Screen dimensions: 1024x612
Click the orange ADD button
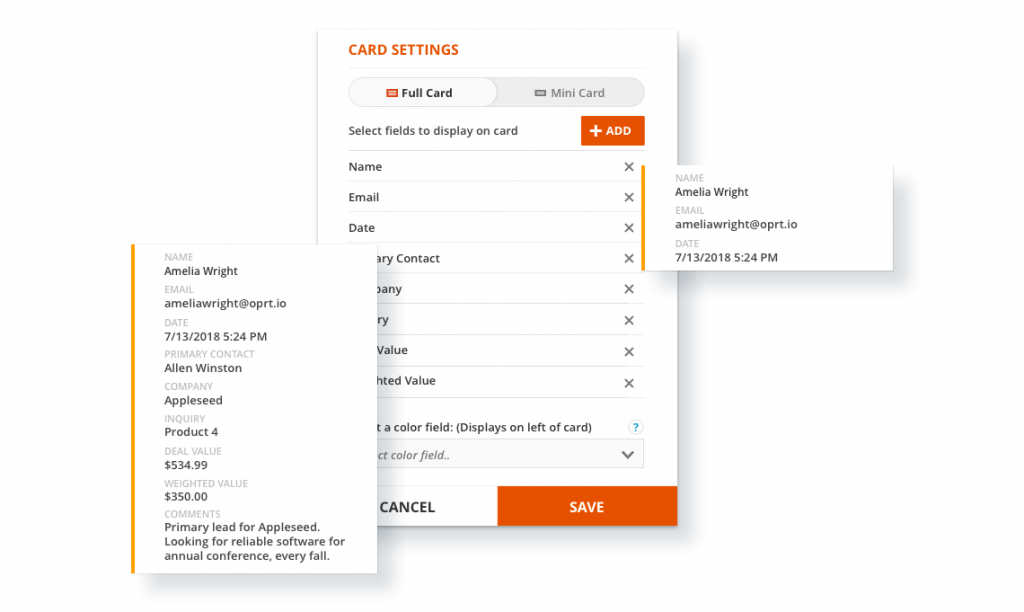(612, 131)
